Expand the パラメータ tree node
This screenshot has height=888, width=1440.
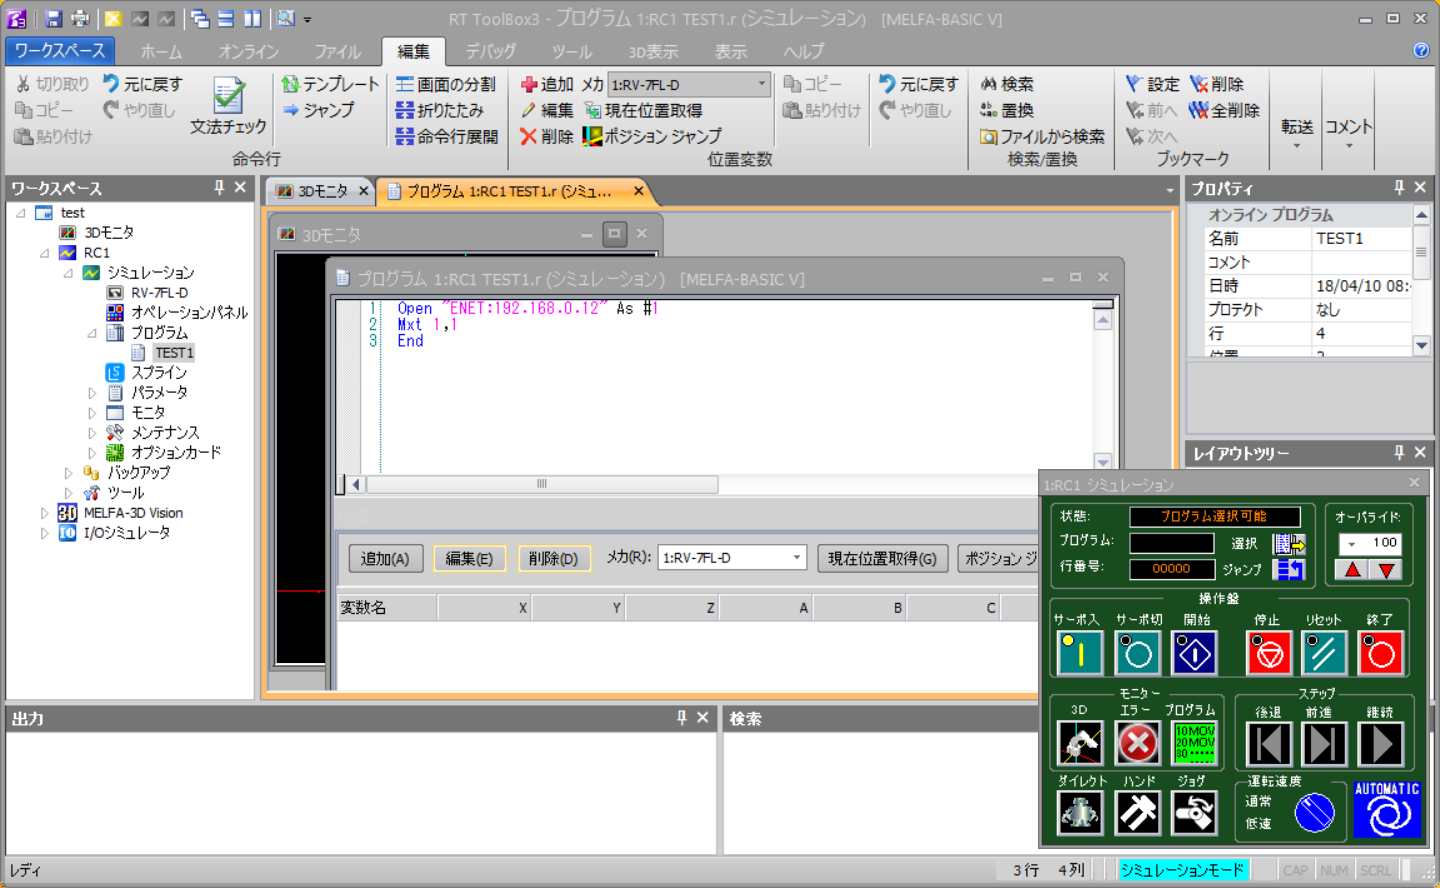tap(92, 393)
